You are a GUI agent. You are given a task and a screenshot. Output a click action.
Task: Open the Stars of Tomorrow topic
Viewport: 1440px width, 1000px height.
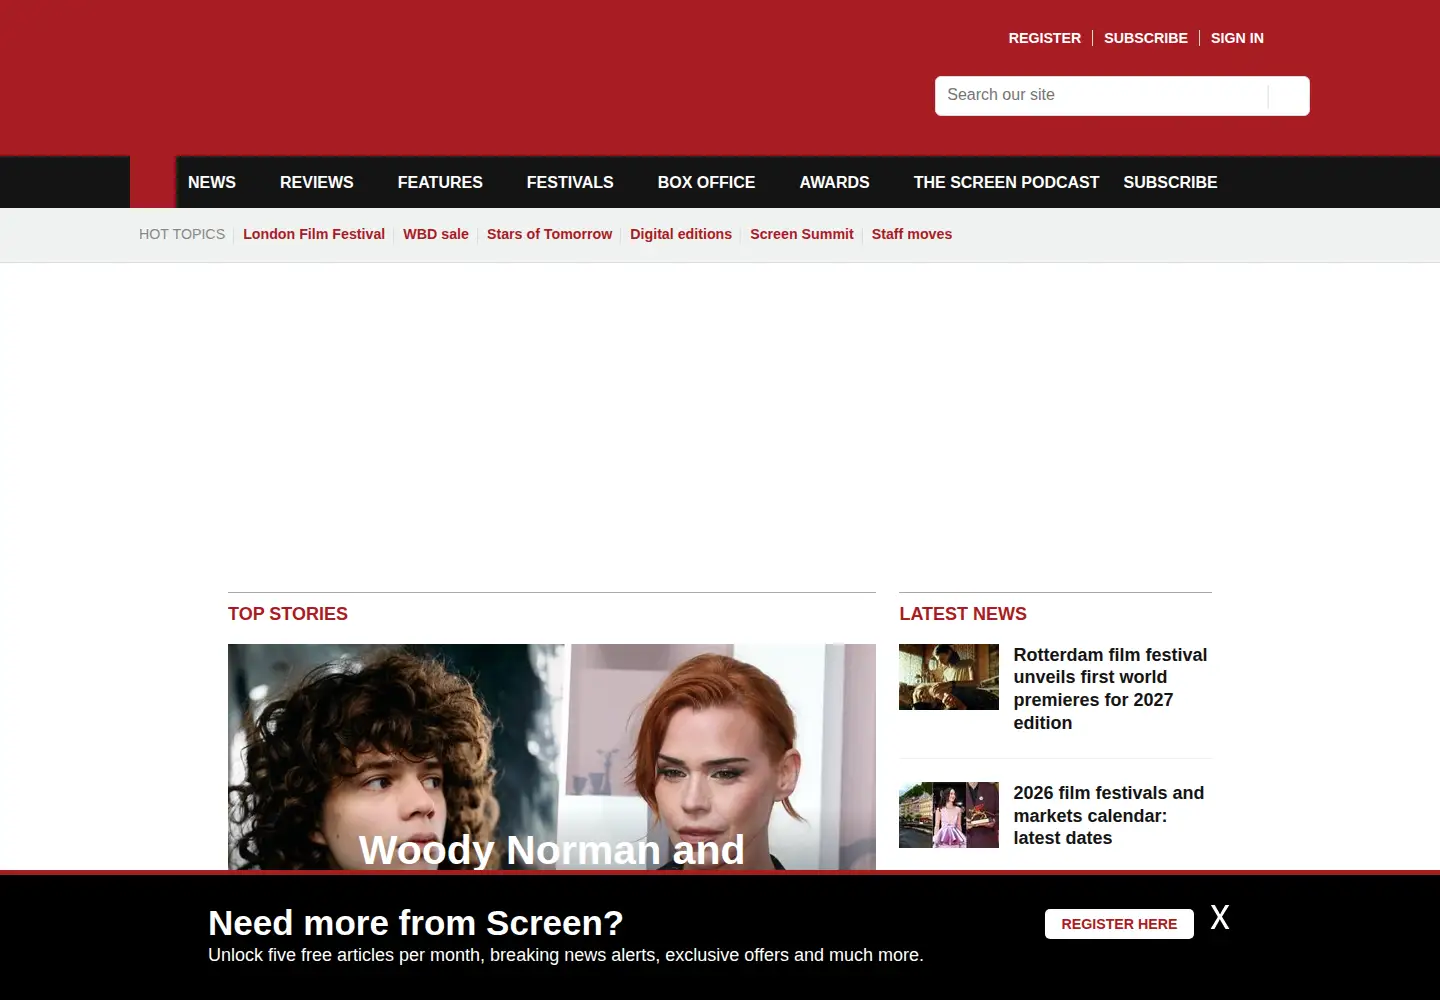coord(549,234)
